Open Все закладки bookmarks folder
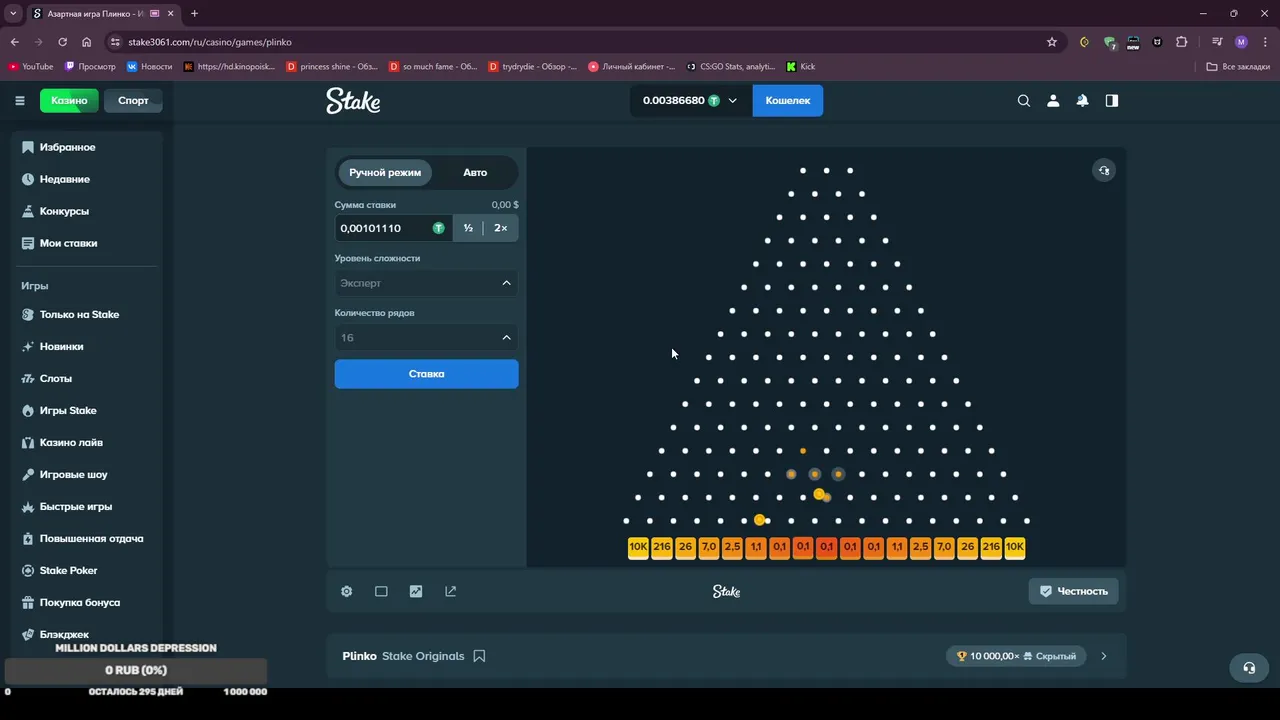This screenshot has width=1280, height=720. point(1238,66)
